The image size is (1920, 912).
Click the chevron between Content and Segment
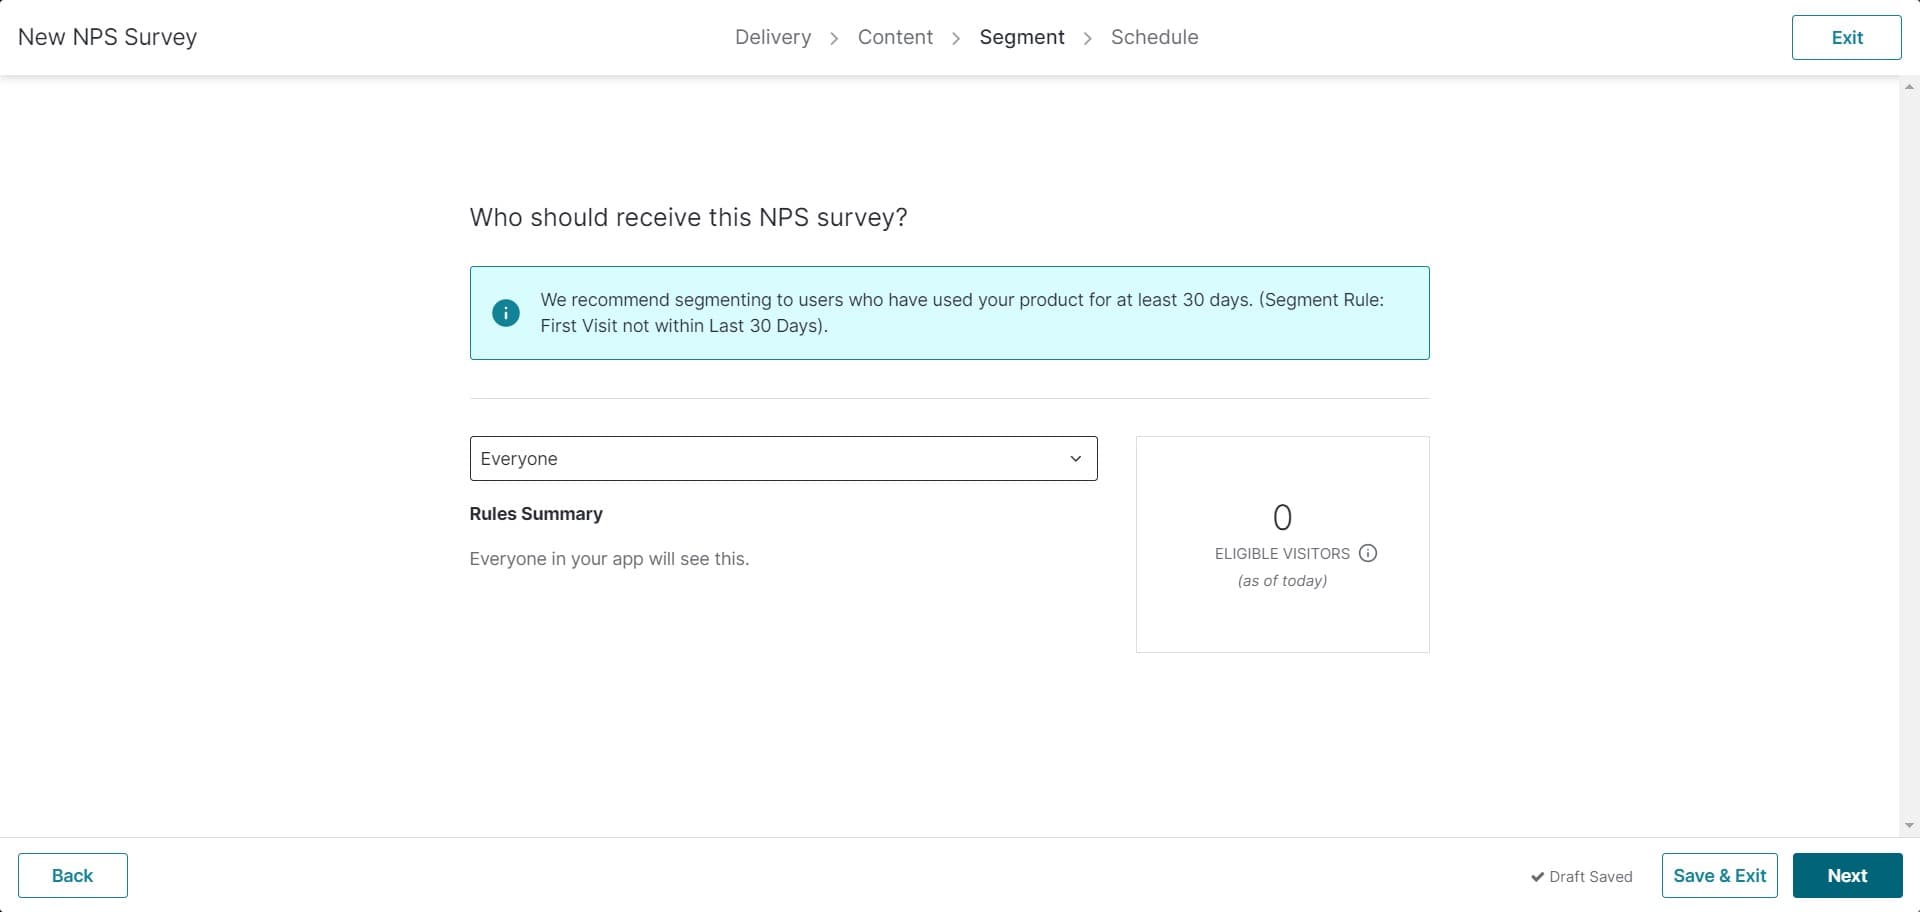[x=956, y=37]
